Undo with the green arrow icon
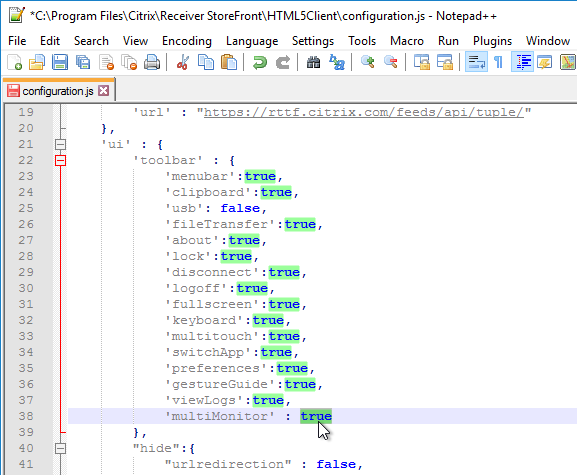 (x=259, y=62)
